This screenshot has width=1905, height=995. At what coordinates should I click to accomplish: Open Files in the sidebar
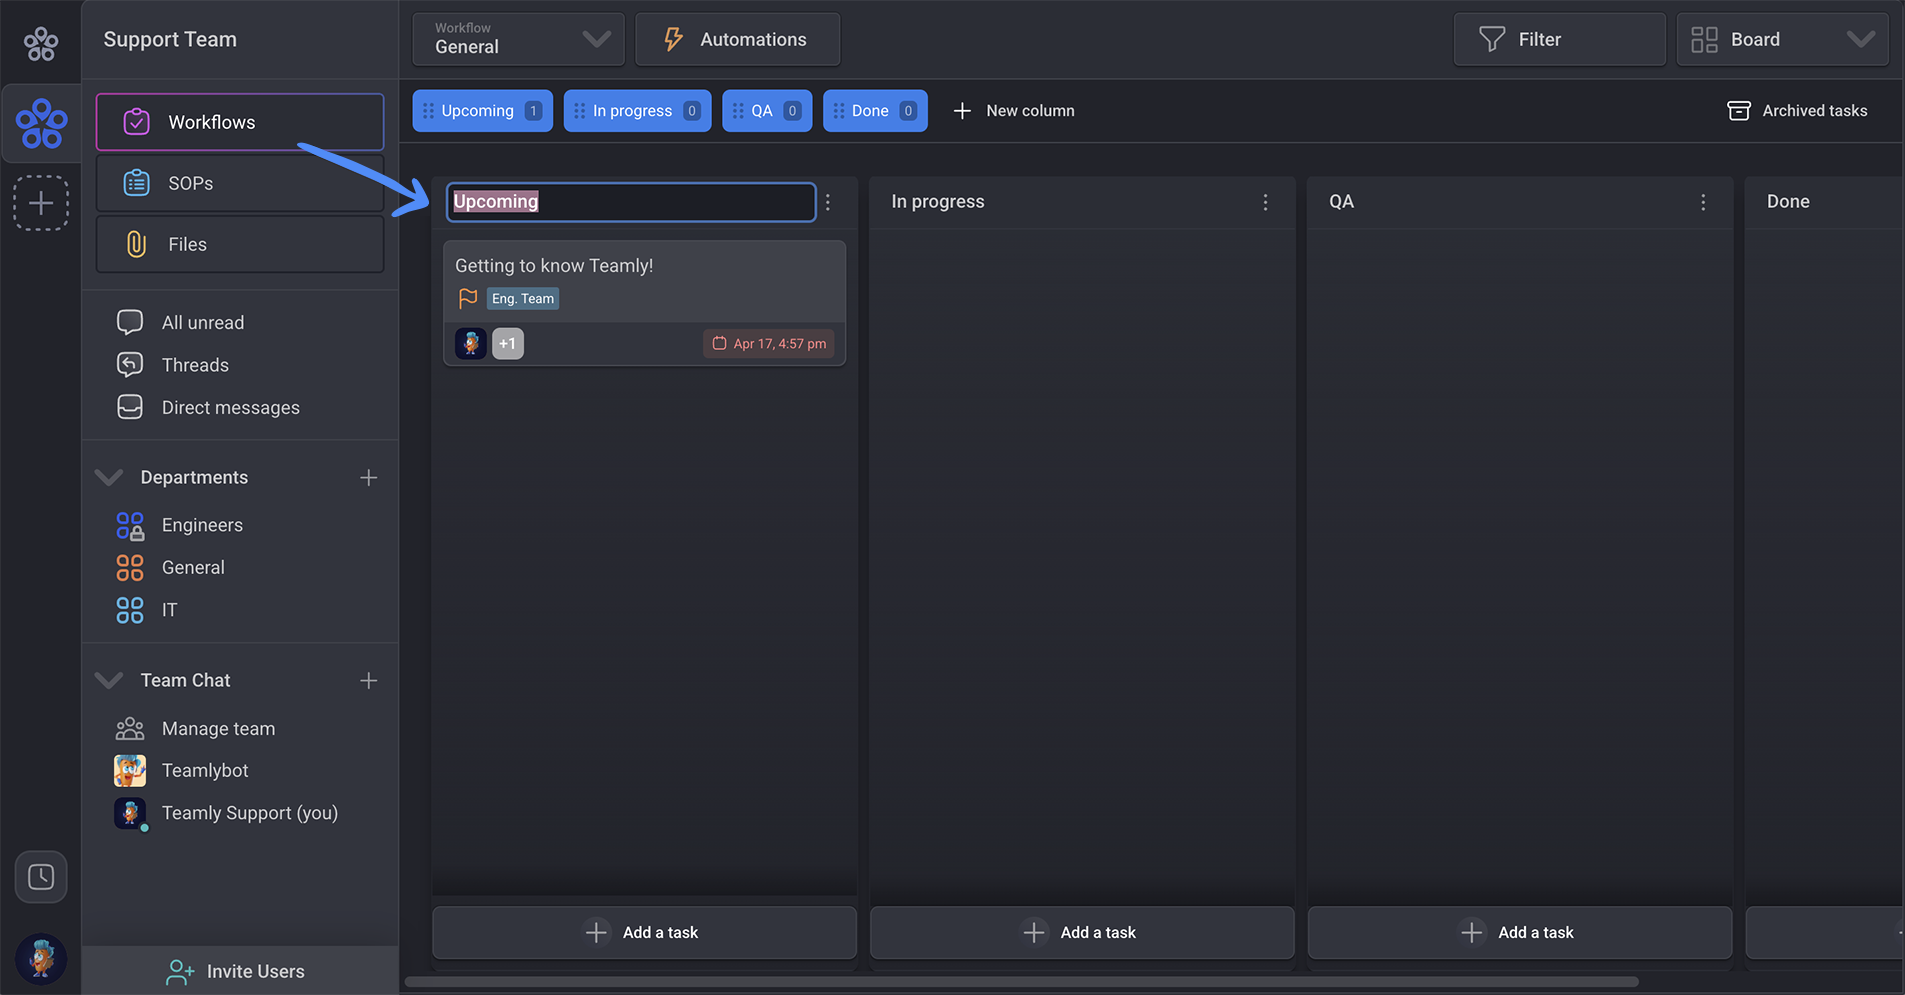pyautogui.click(x=240, y=244)
